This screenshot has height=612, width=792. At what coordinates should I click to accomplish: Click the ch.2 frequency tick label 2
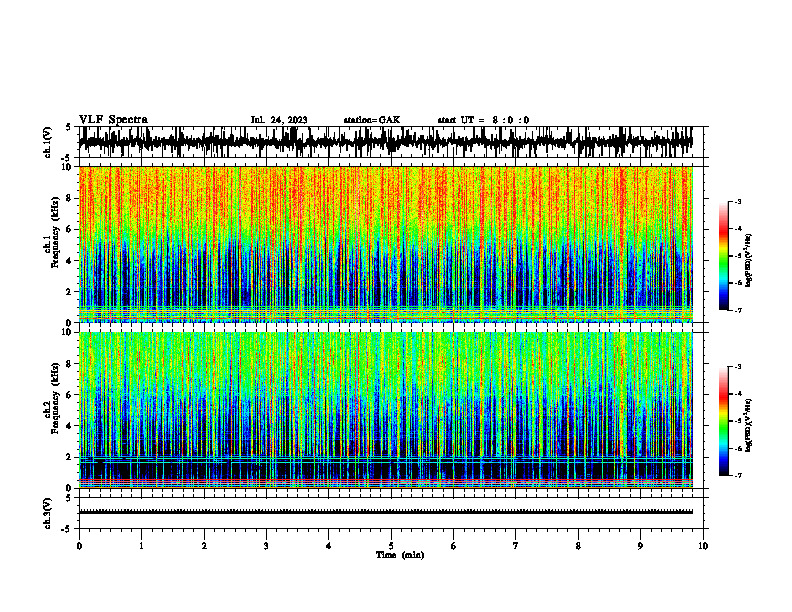(70, 457)
